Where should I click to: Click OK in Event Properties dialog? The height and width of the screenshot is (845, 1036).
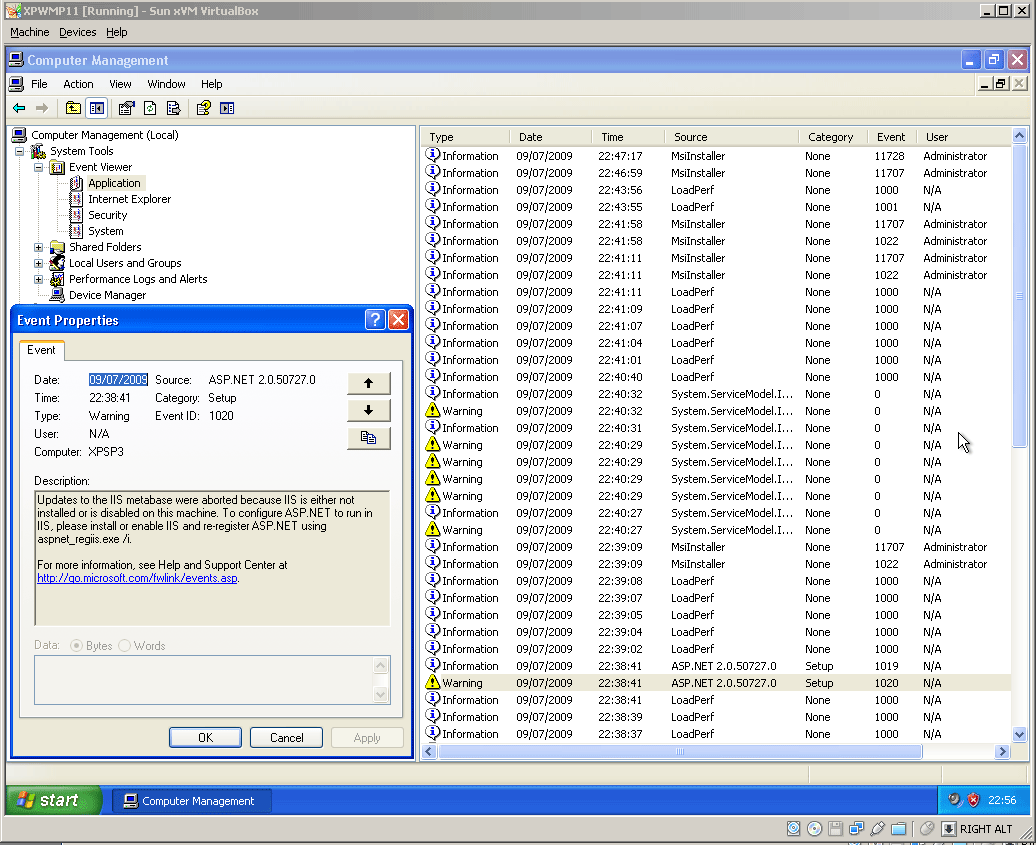point(205,737)
